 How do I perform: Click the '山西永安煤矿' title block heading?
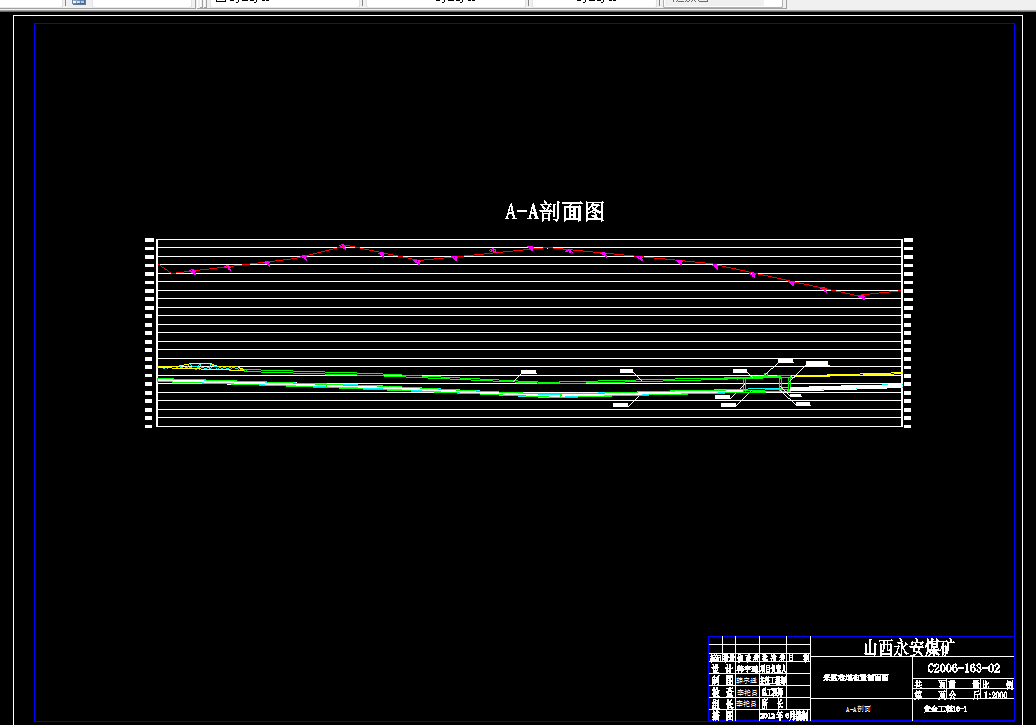pos(909,647)
